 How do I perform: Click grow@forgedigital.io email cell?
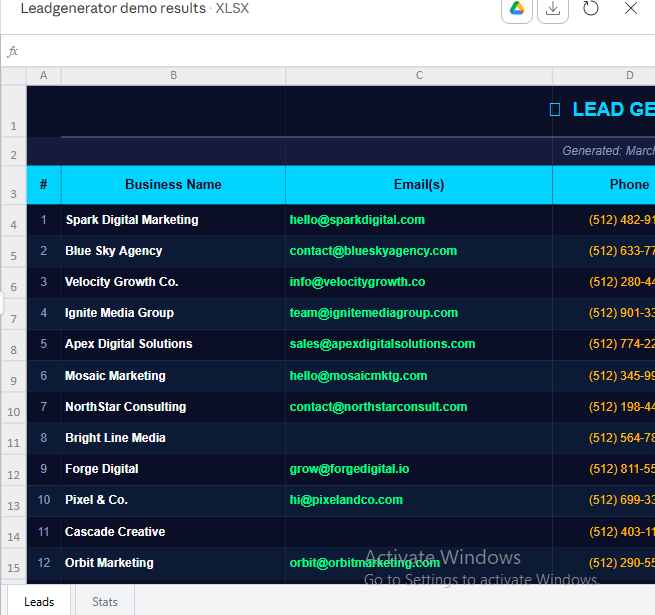[x=419, y=469]
